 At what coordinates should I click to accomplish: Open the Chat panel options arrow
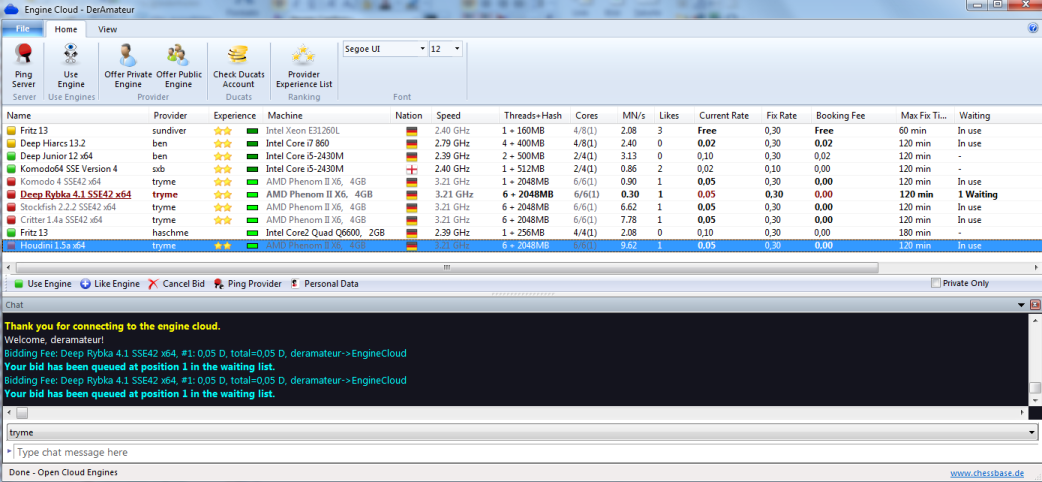(x=1021, y=304)
